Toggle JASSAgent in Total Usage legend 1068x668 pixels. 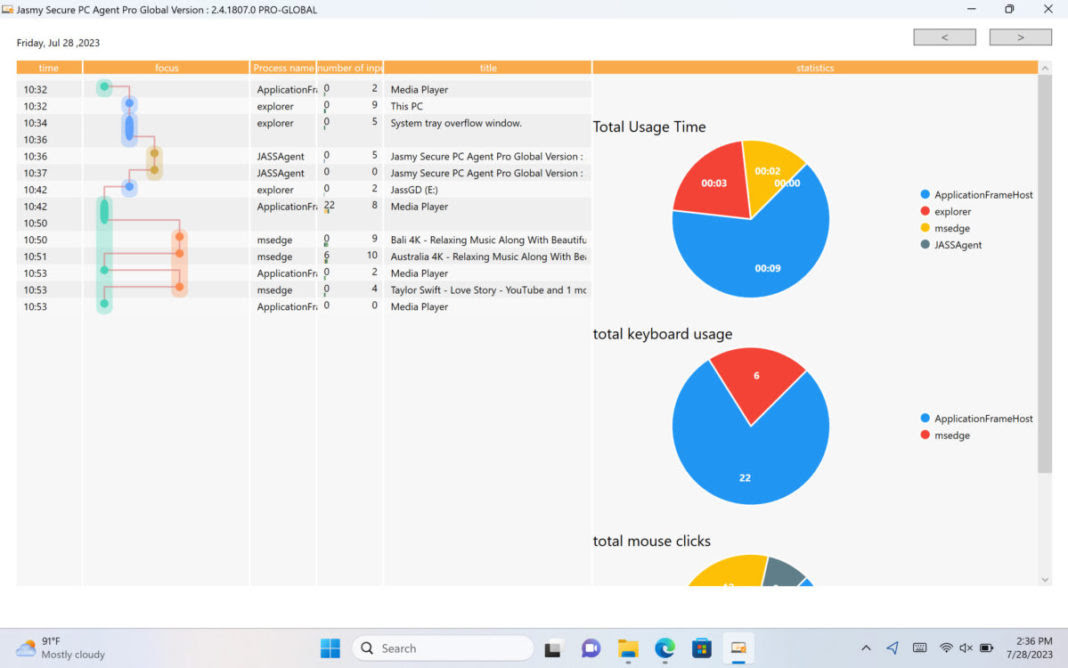951,245
